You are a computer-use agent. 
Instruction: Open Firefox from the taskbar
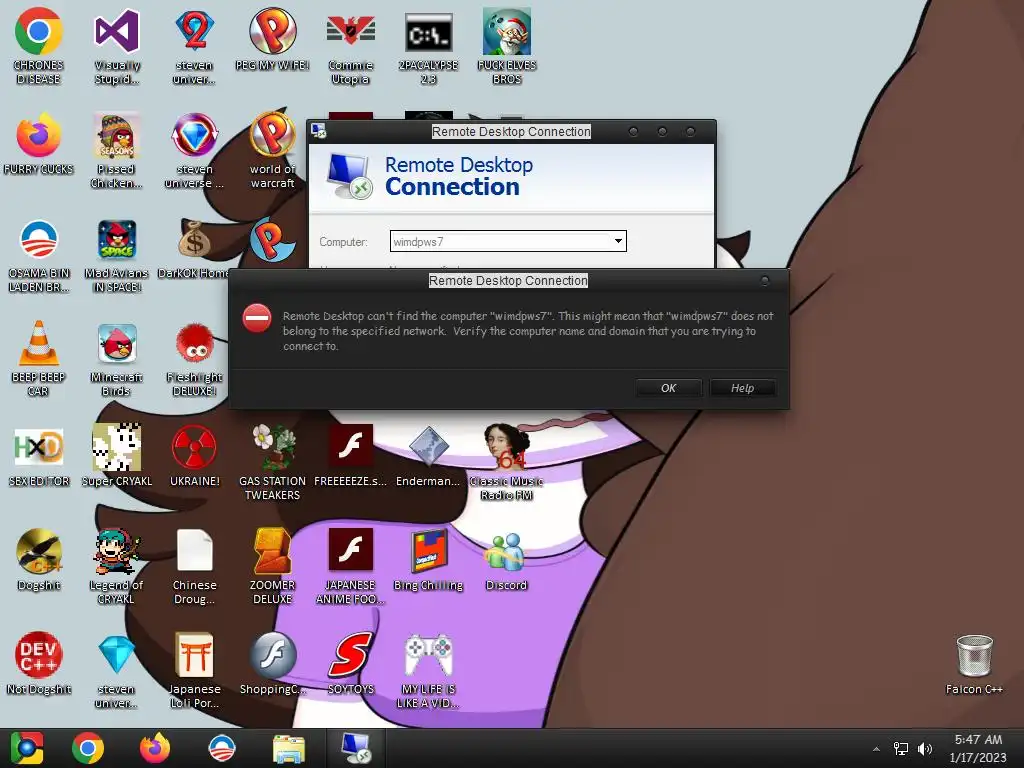[155, 748]
